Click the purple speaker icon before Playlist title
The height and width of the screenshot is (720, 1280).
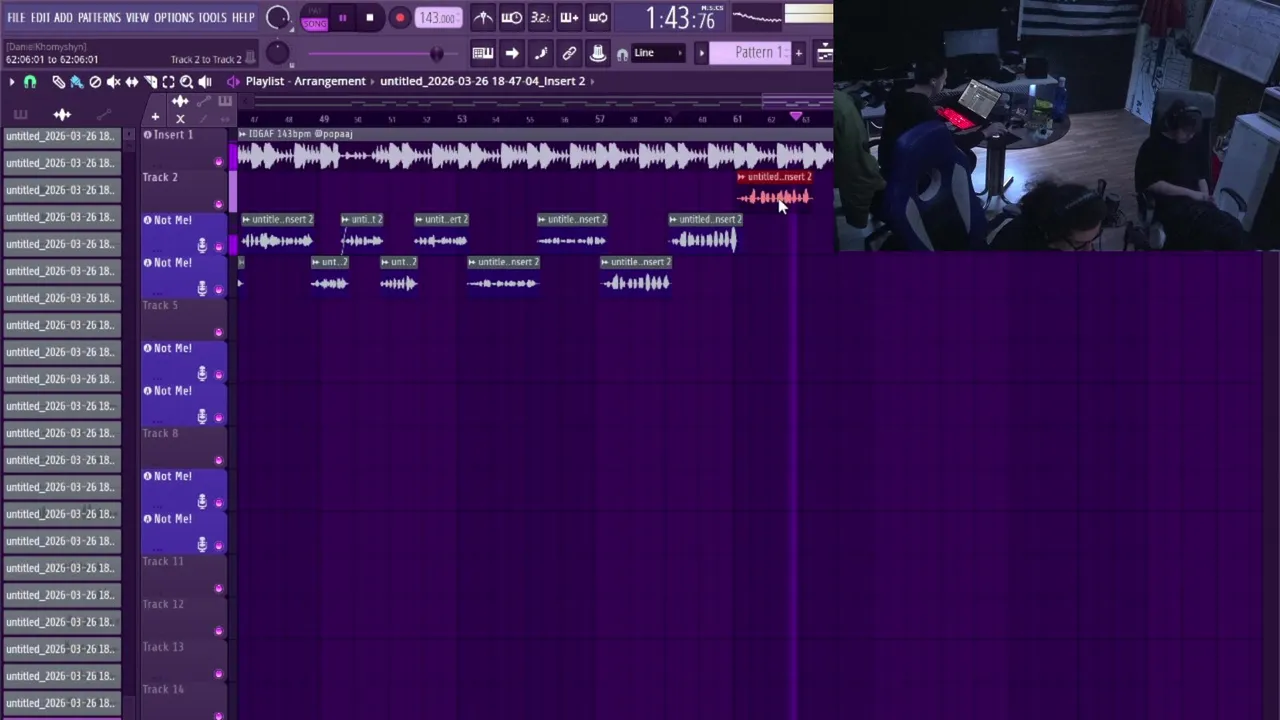coord(233,81)
